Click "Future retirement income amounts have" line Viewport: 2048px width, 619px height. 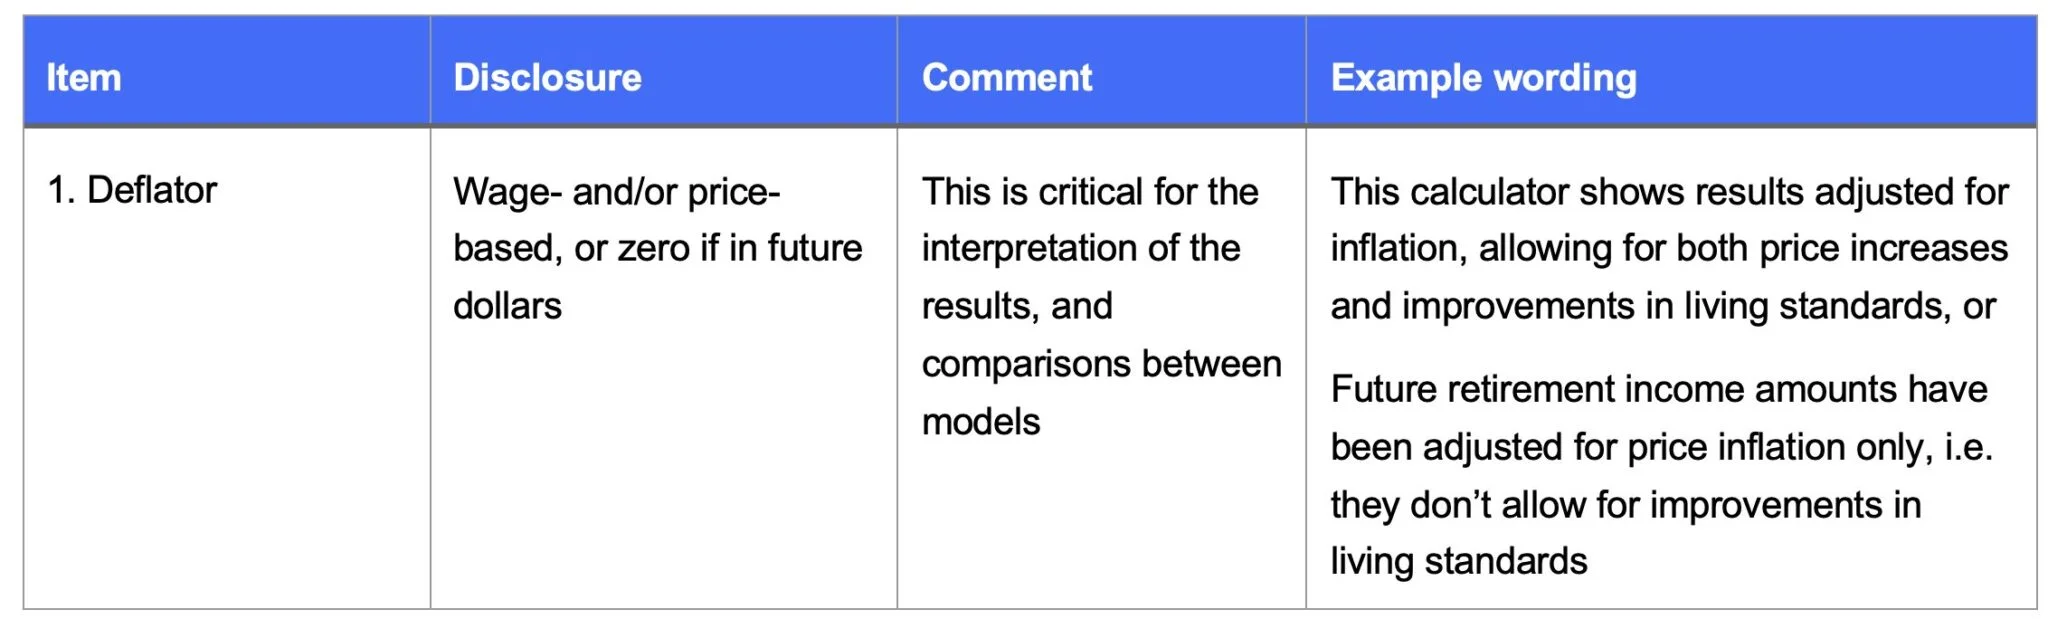[1658, 389]
